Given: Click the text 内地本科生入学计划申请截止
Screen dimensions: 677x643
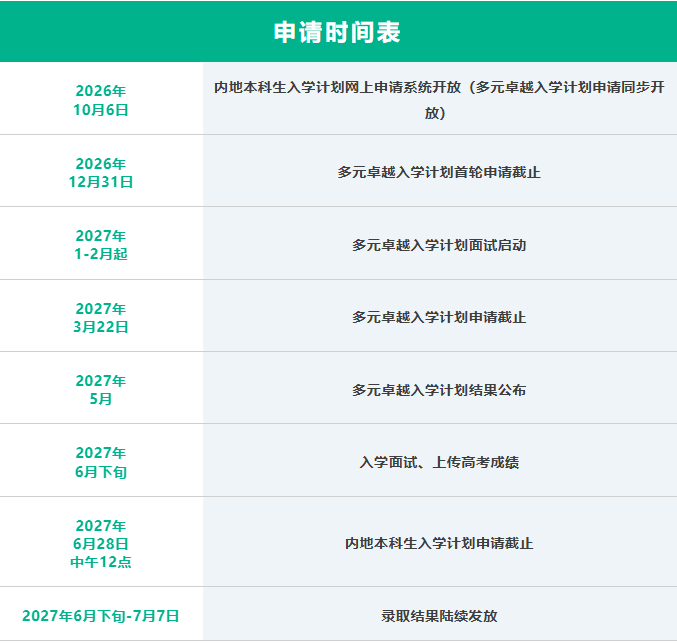Looking at the screenshot, I should 439,543.
